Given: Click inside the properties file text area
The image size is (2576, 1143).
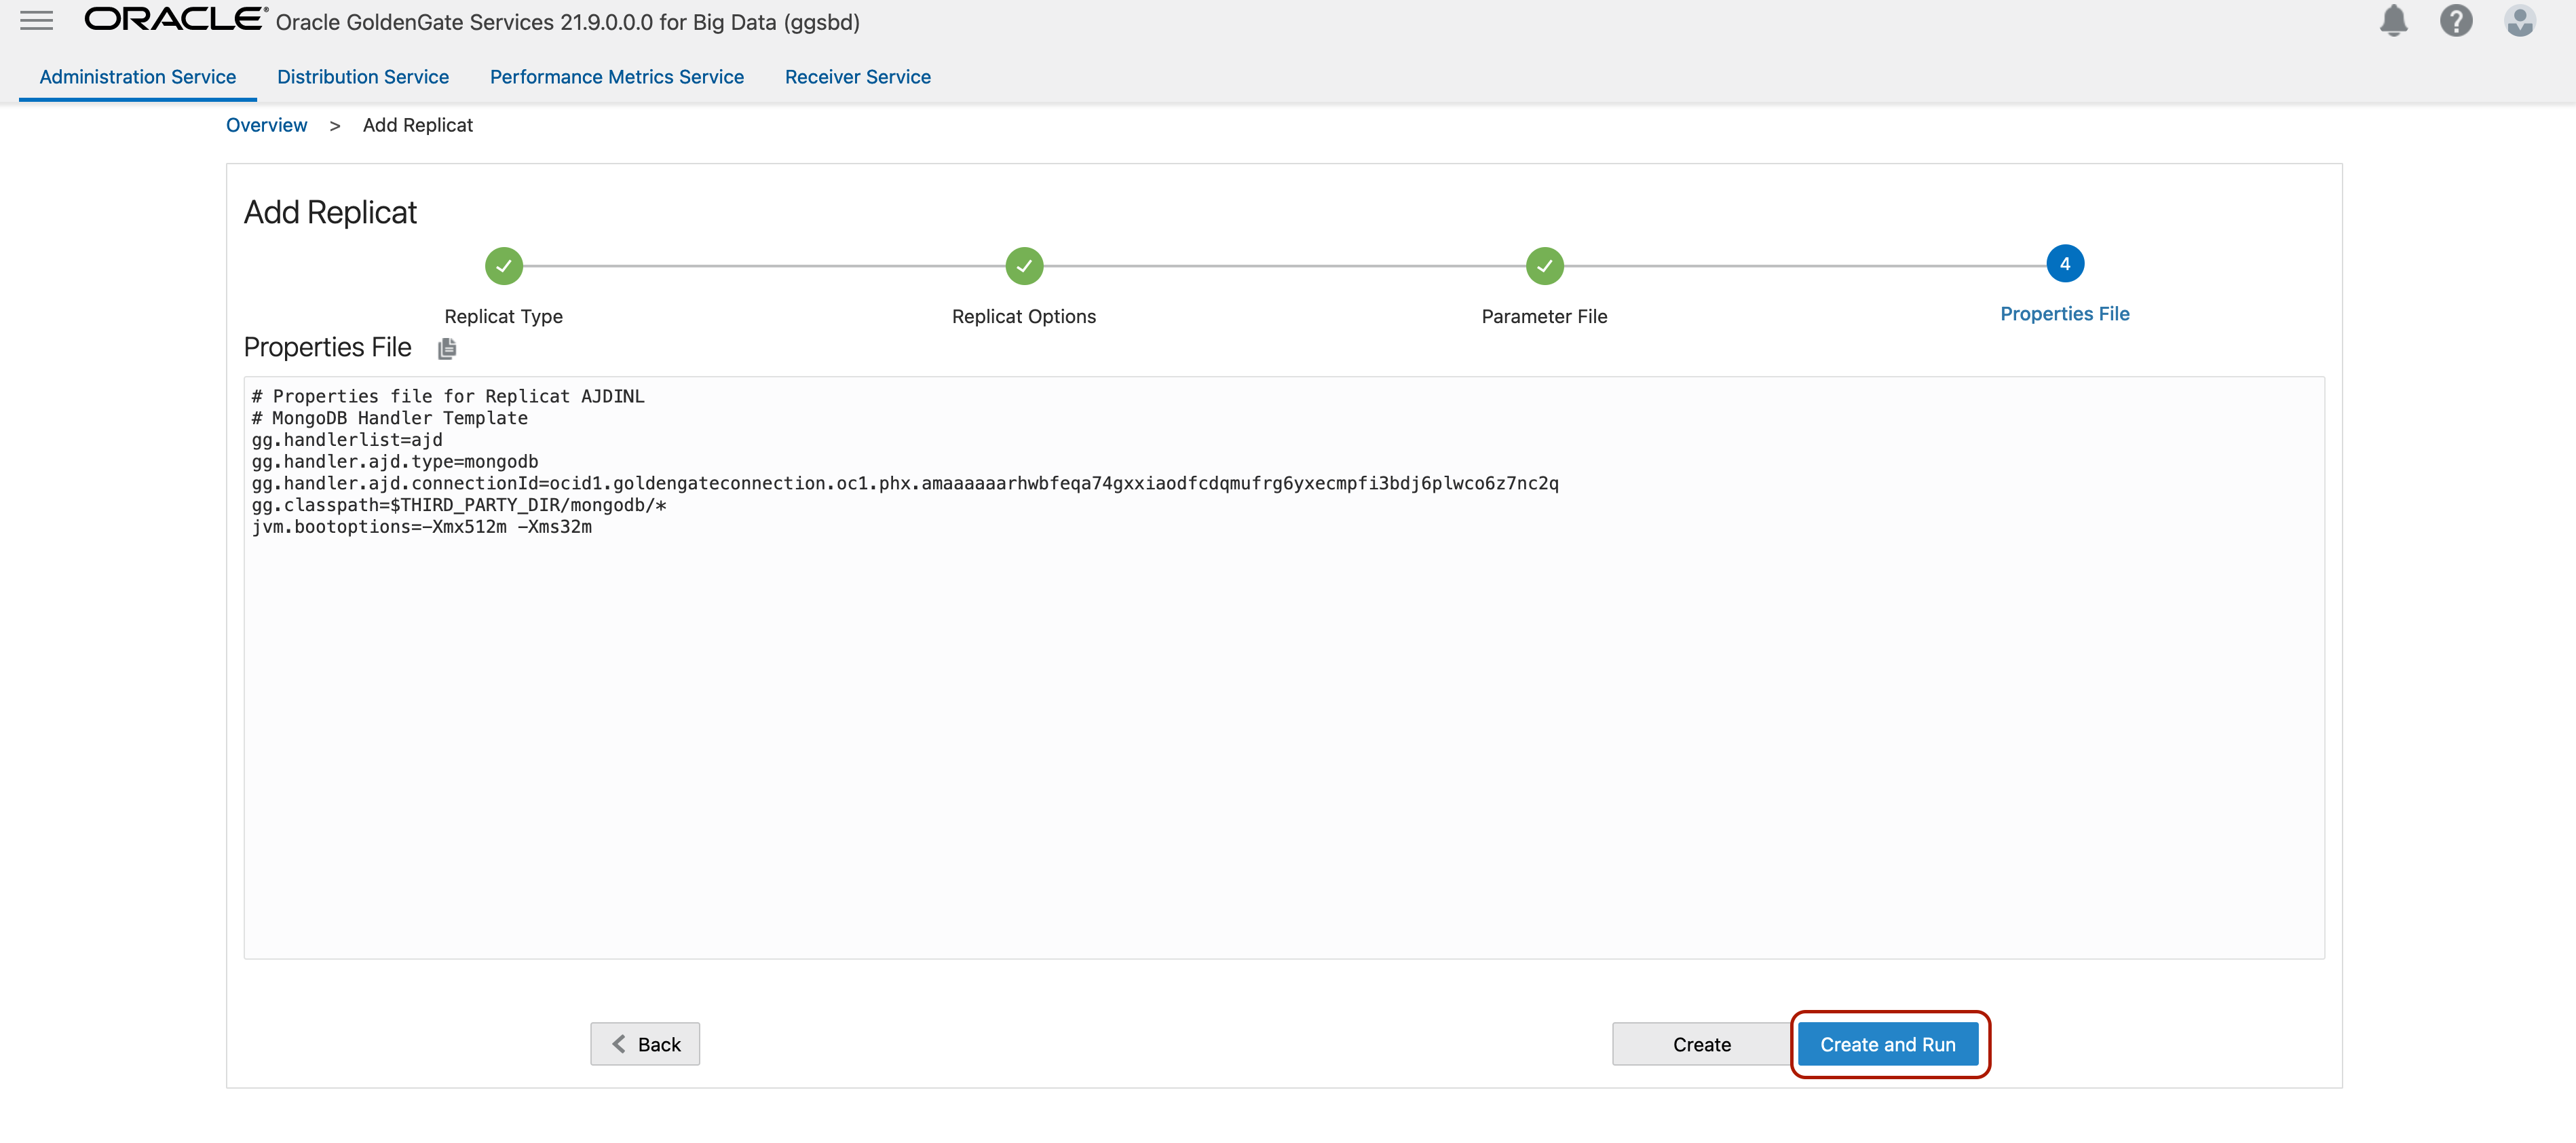Looking at the screenshot, I should point(1283,740).
